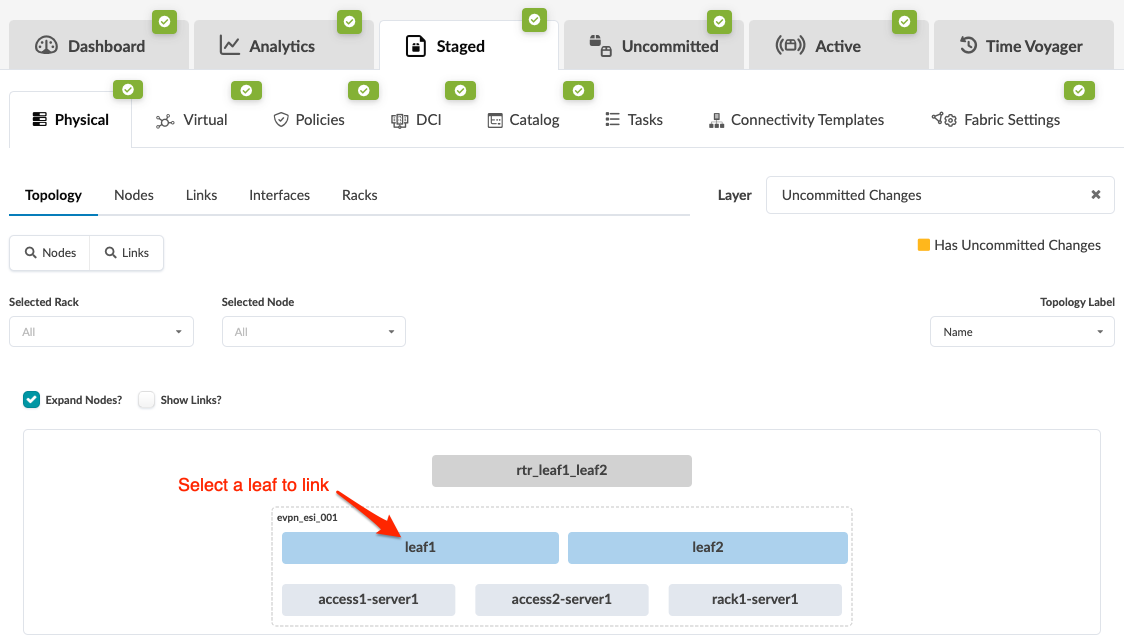The width and height of the screenshot is (1124, 644).
Task: Click the Connectivity Templates icon
Action: click(716, 120)
